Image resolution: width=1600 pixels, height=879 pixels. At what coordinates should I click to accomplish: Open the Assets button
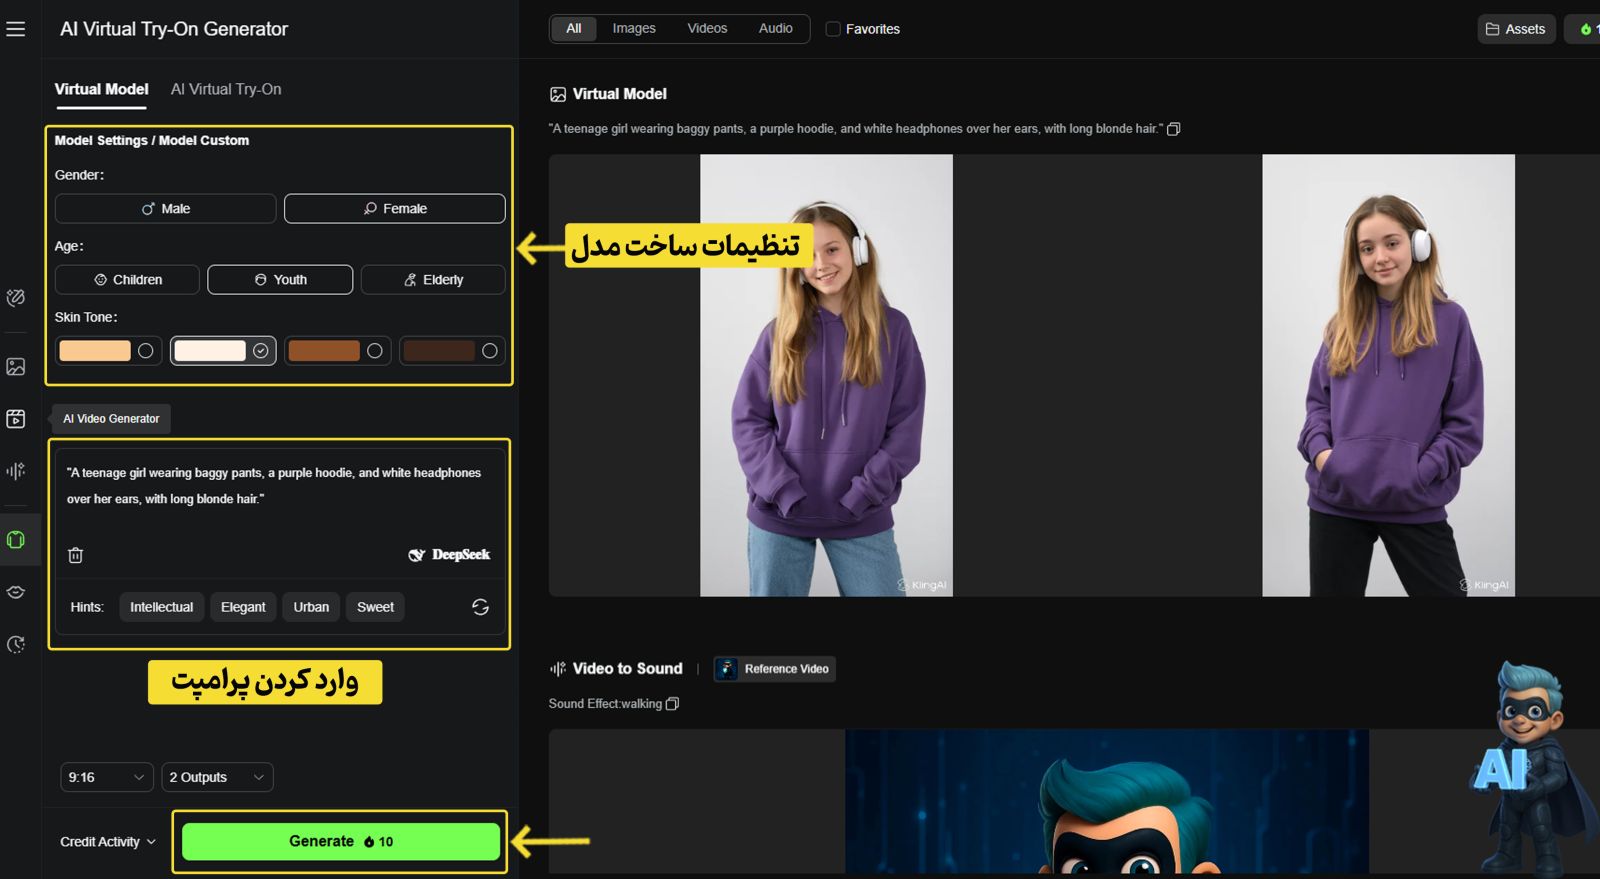(1516, 29)
